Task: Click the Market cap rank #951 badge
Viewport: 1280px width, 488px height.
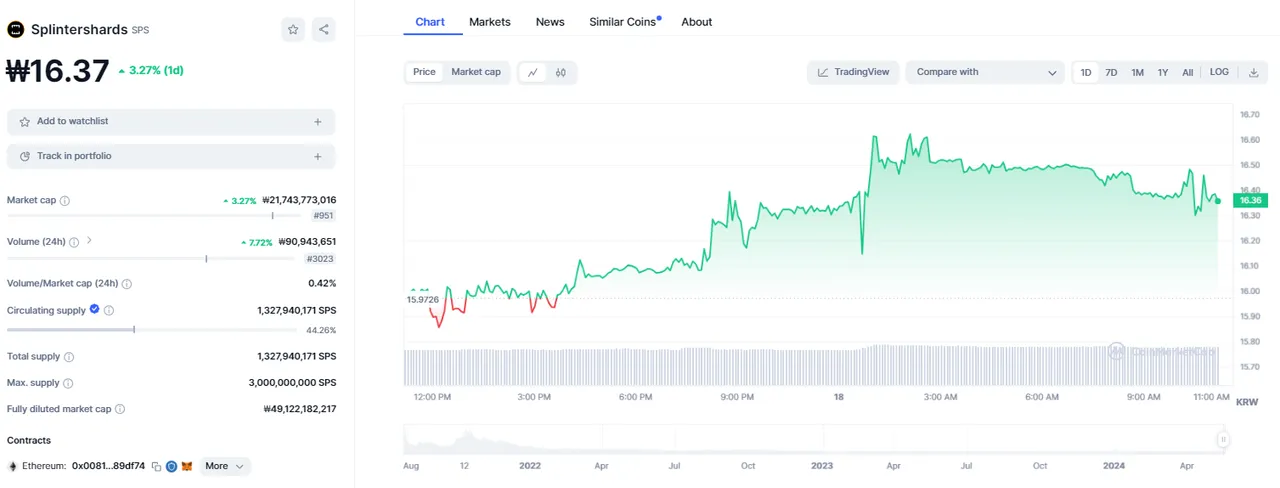Action: pos(323,215)
